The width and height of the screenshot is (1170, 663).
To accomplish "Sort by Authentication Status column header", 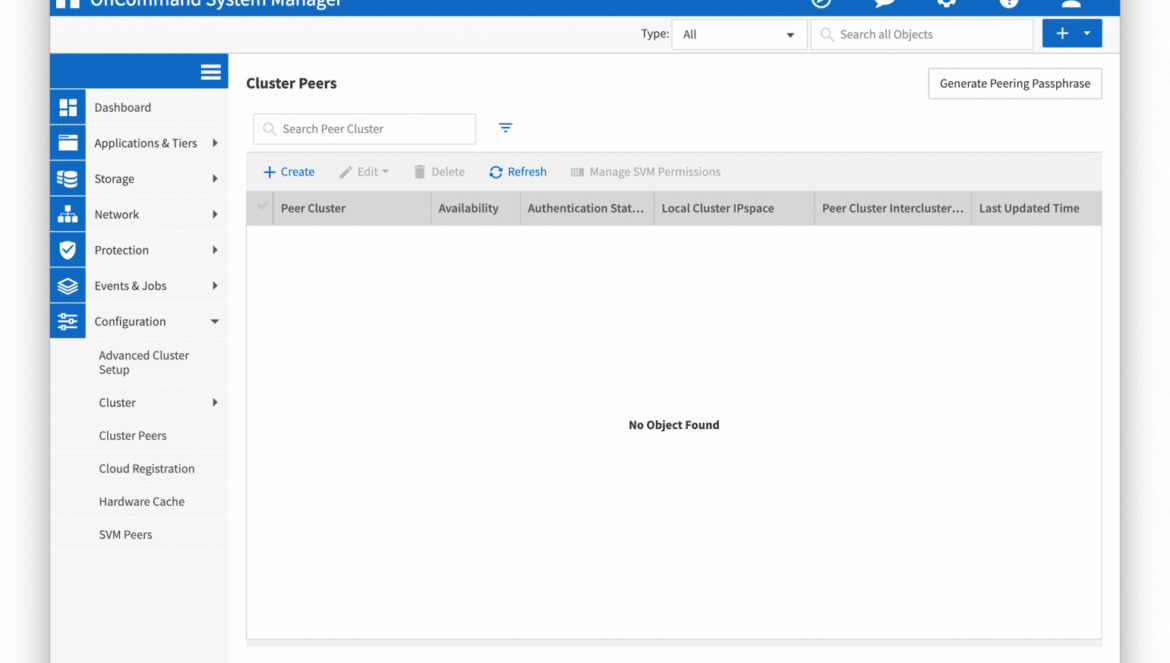I will [586, 209].
